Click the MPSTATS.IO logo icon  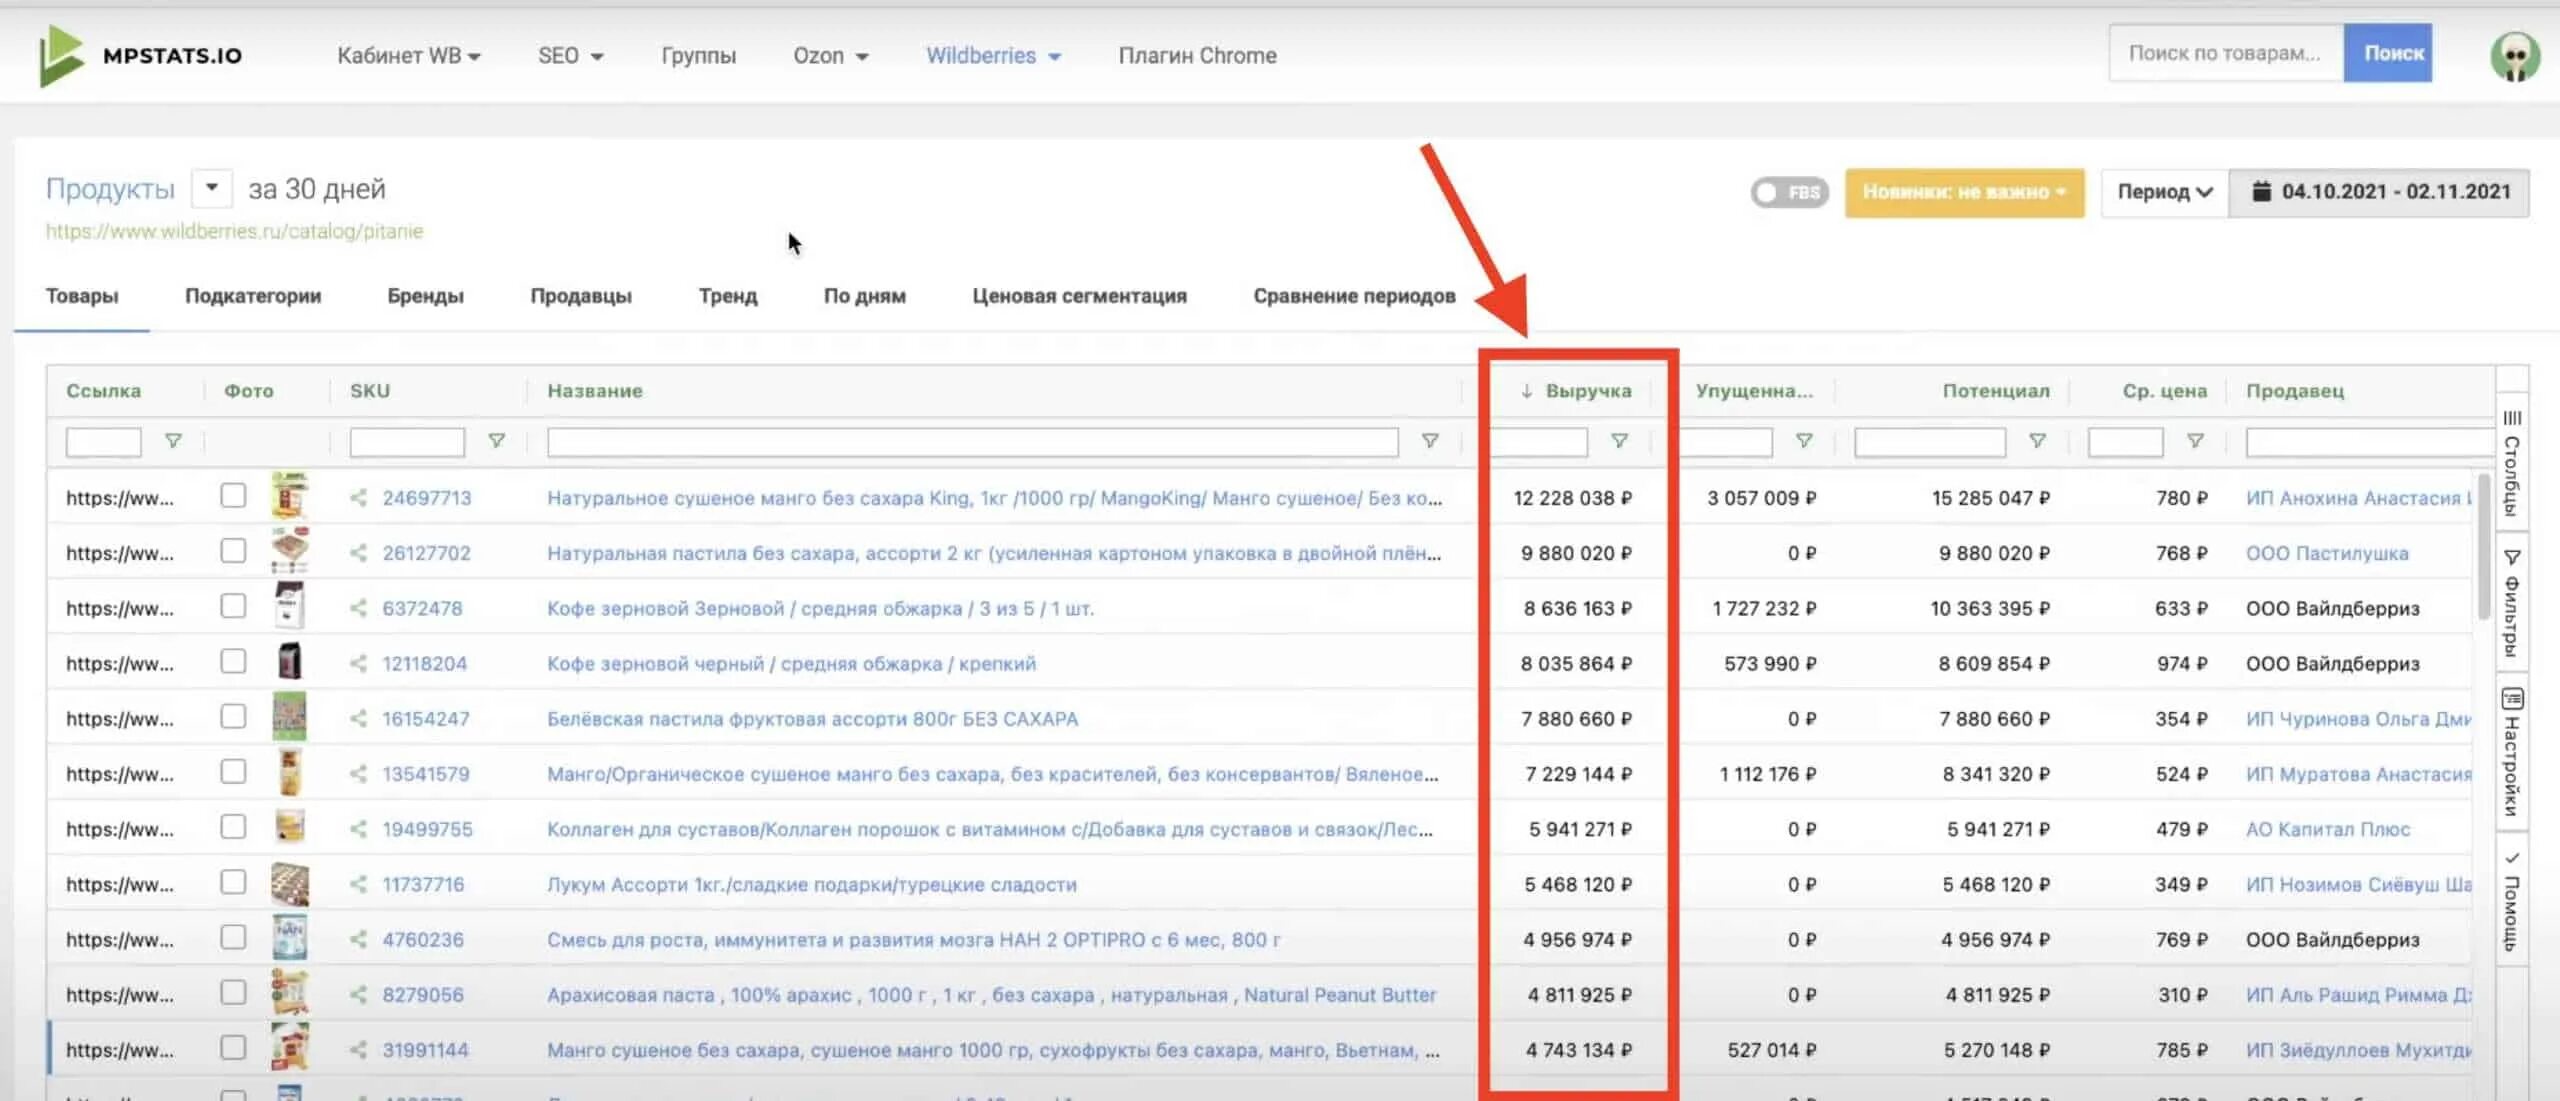[60, 55]
